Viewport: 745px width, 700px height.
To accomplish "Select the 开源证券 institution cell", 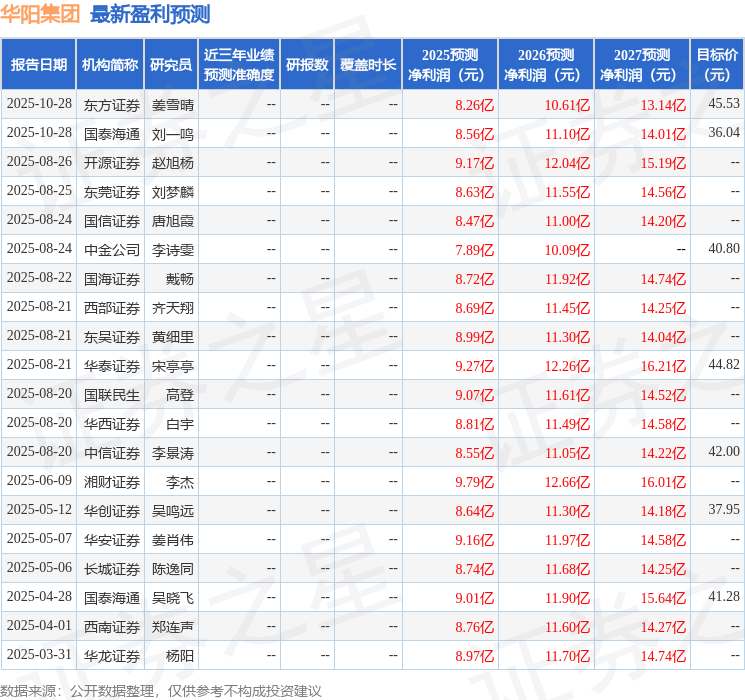I will tap(112, 163).
